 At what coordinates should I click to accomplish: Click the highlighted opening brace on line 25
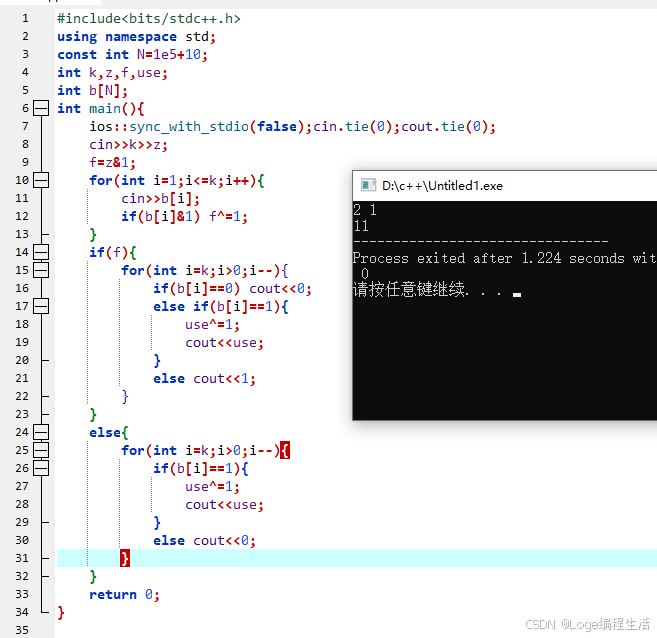(x=285, y=450)
